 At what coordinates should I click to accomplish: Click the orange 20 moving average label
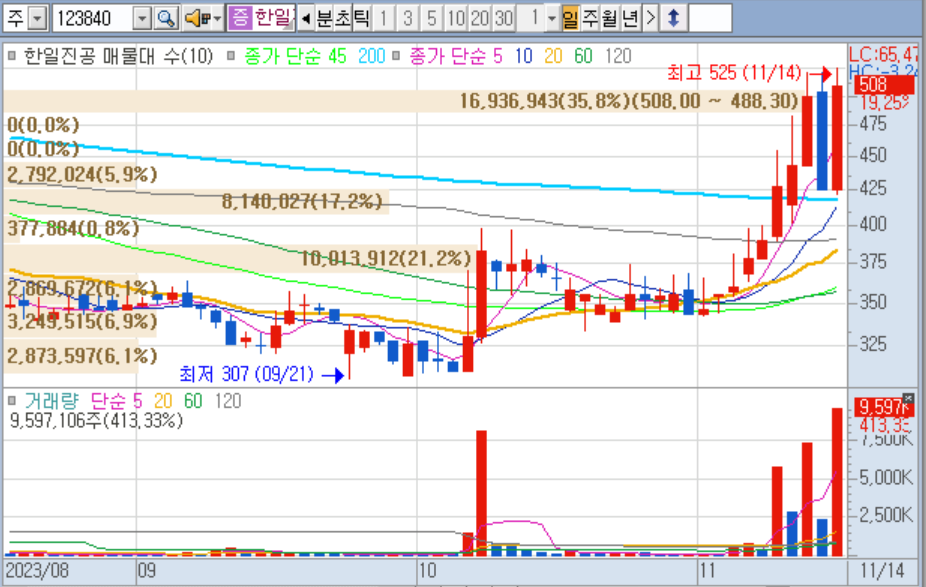pos(553,56)
